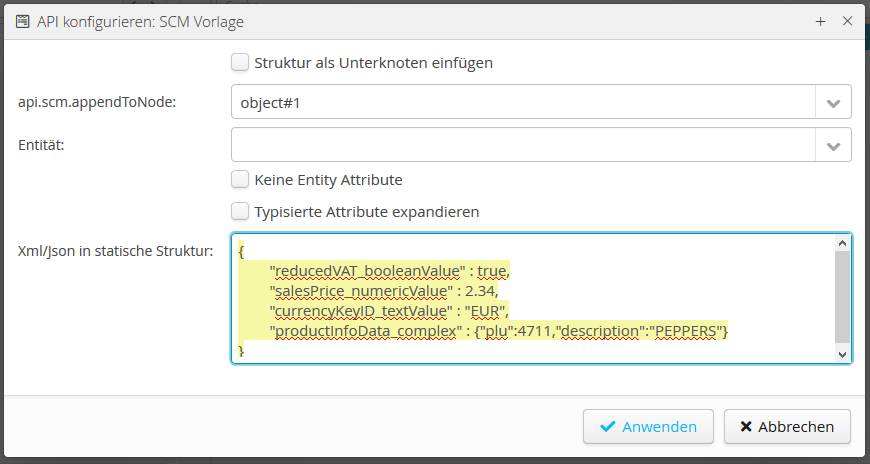Enable Struktur als Unterknoten einfügen
This screenshot has height=464, width=870.
240,63
